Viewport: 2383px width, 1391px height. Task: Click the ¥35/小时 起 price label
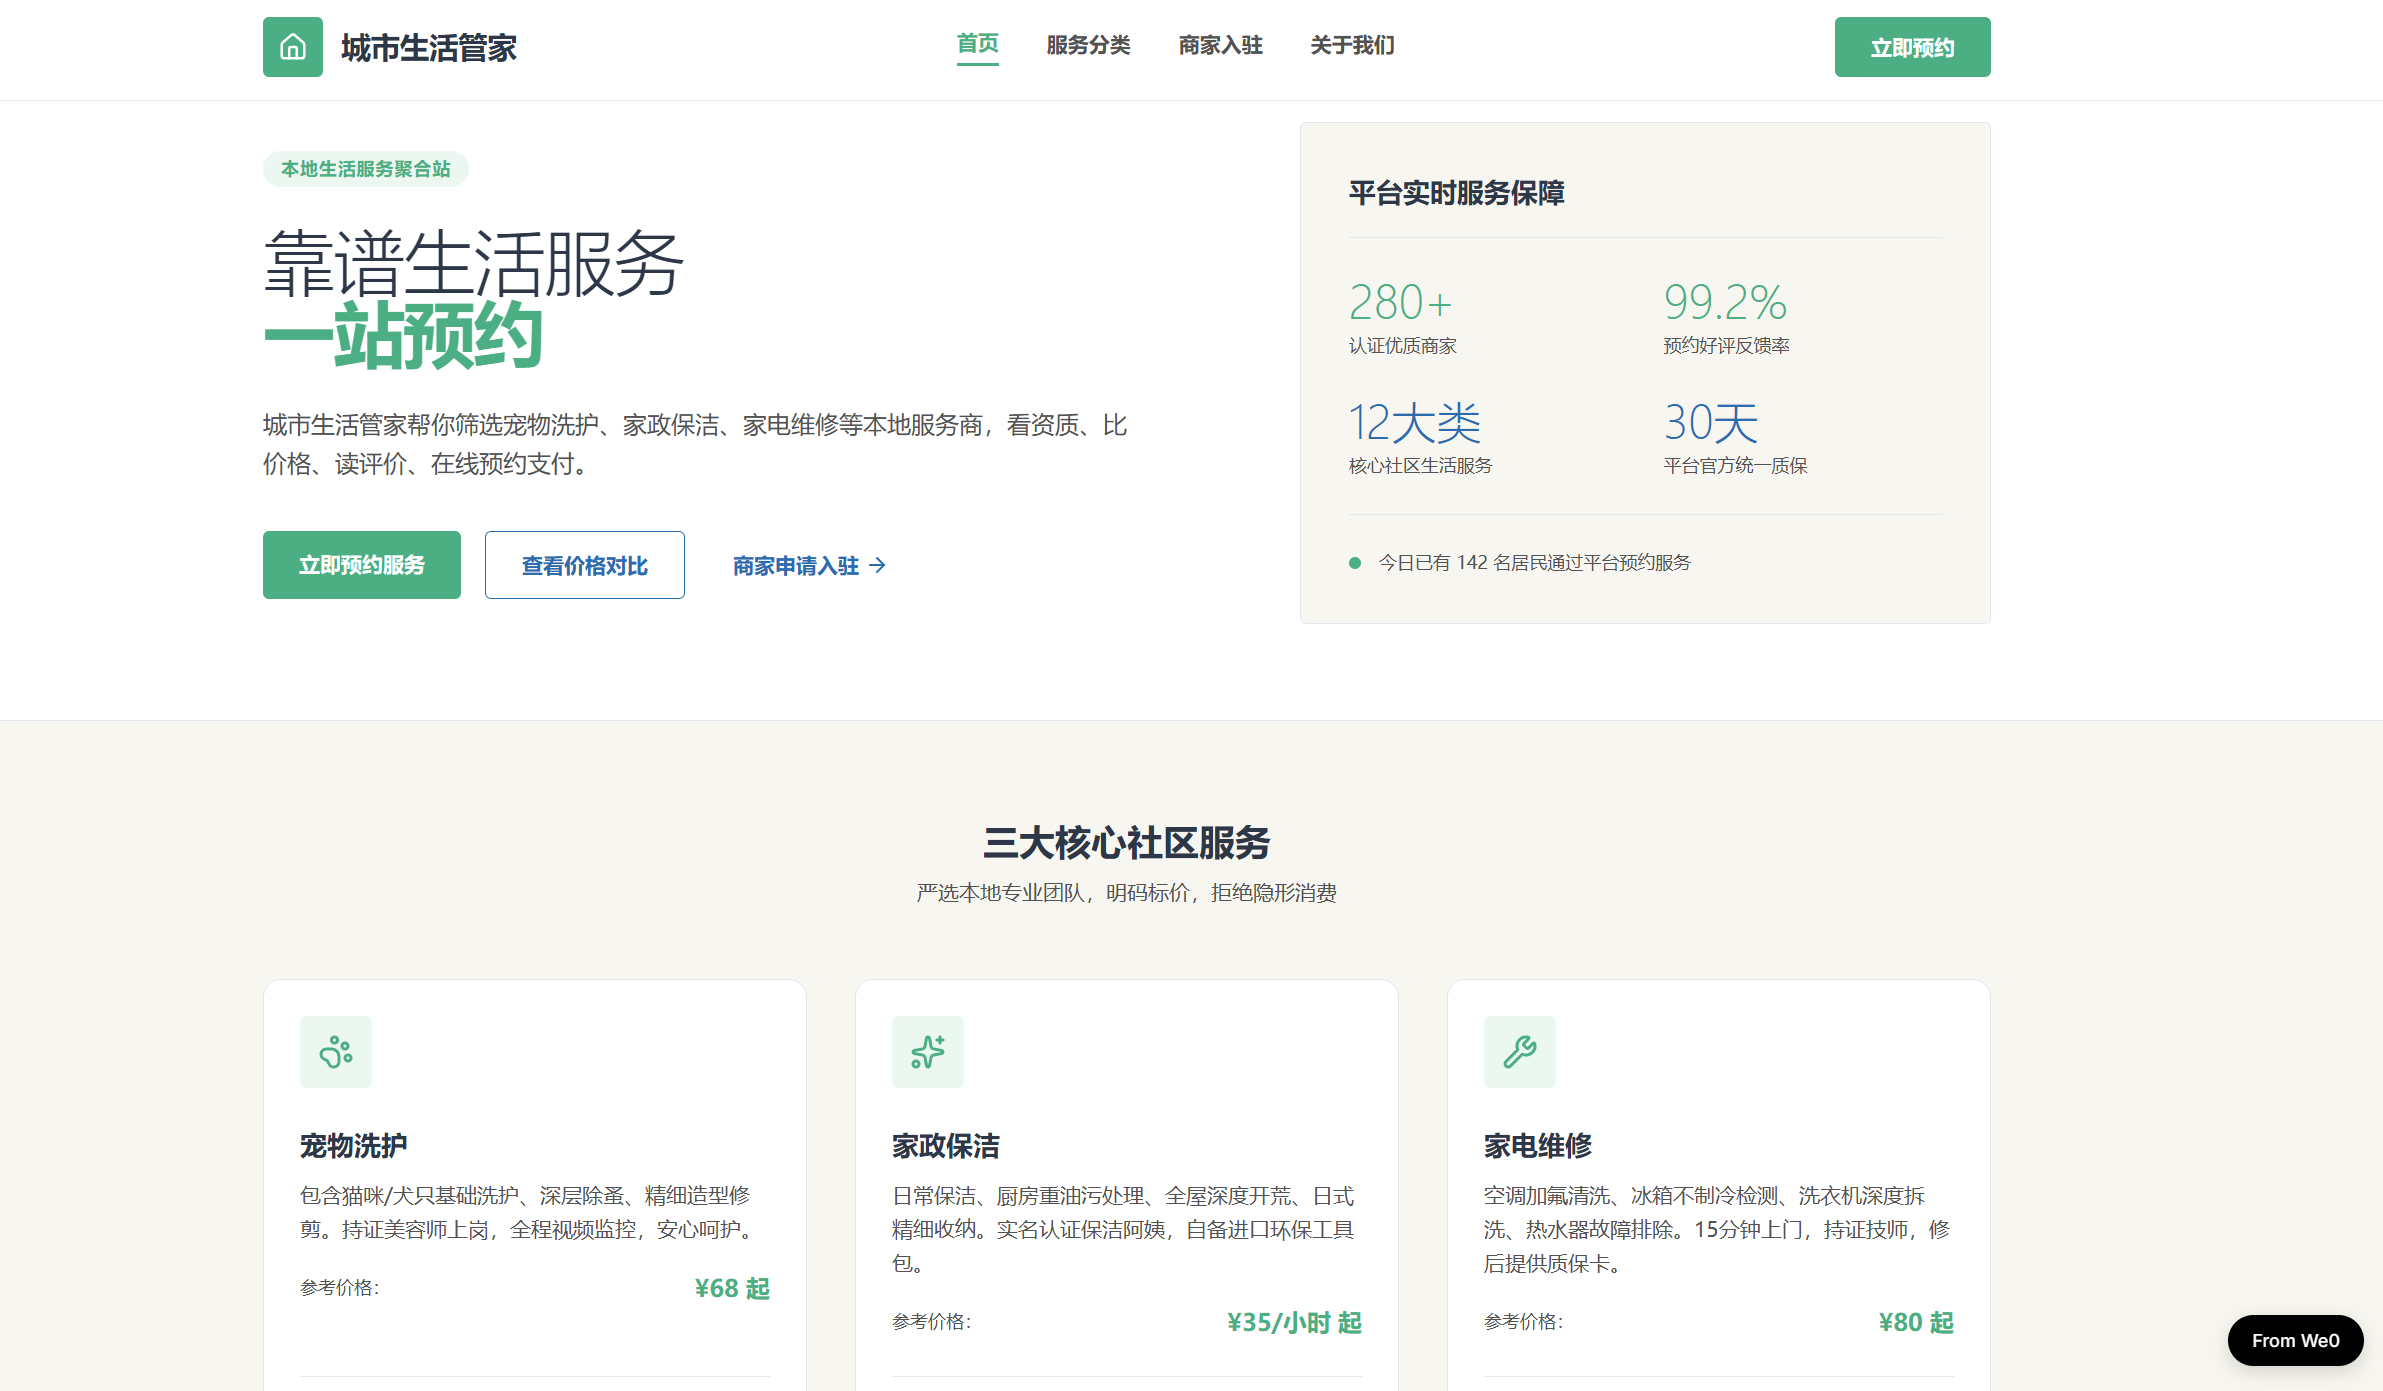click(1295, 1322)
